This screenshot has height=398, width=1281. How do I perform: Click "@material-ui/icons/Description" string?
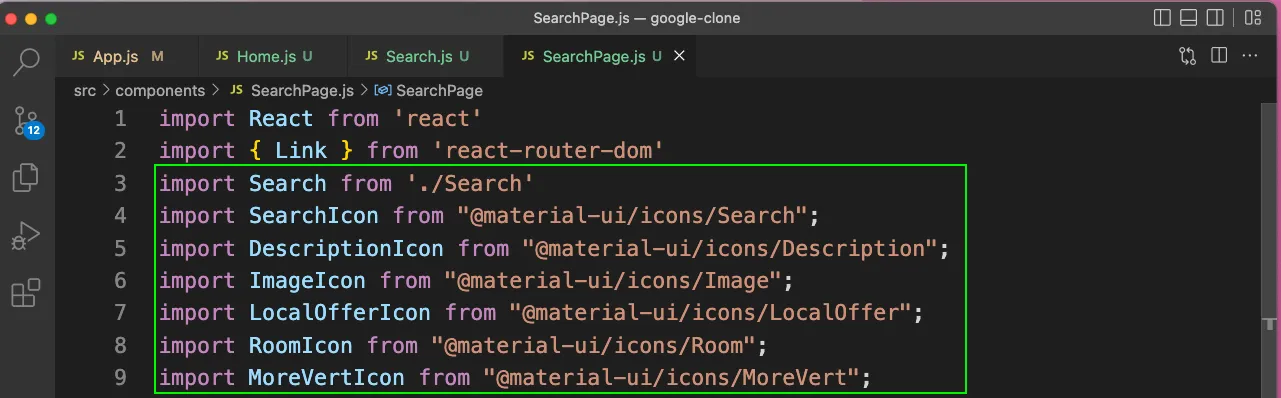[731, 248]
